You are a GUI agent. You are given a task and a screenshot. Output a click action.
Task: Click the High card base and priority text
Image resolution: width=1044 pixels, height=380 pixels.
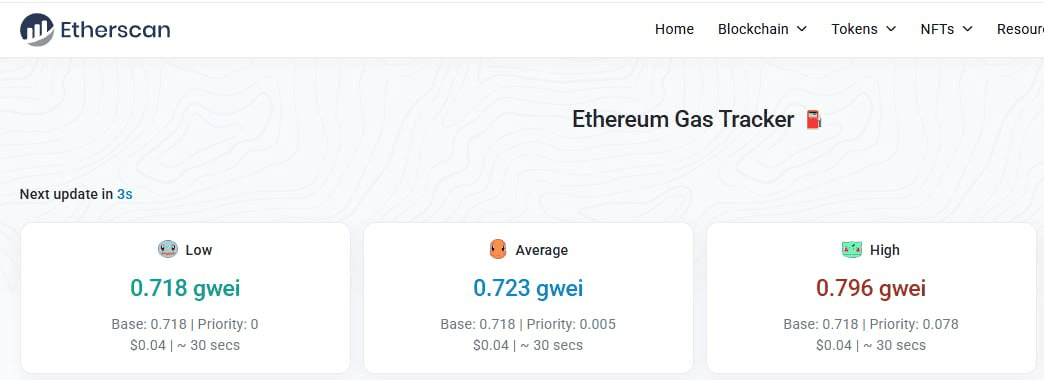pos(871,324)
